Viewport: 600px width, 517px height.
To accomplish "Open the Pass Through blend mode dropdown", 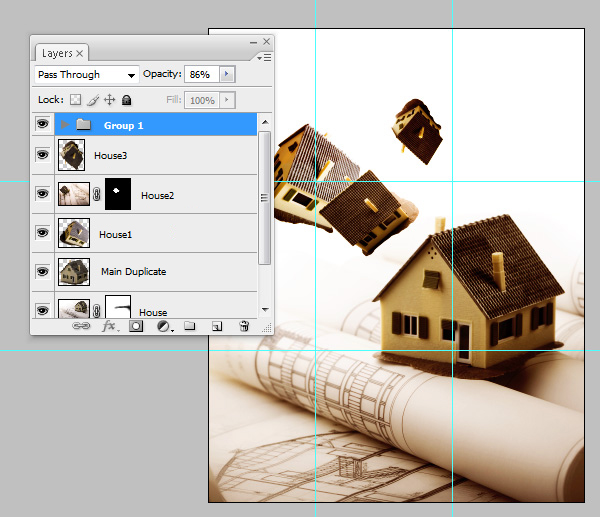I will click(x=86, y=75).
